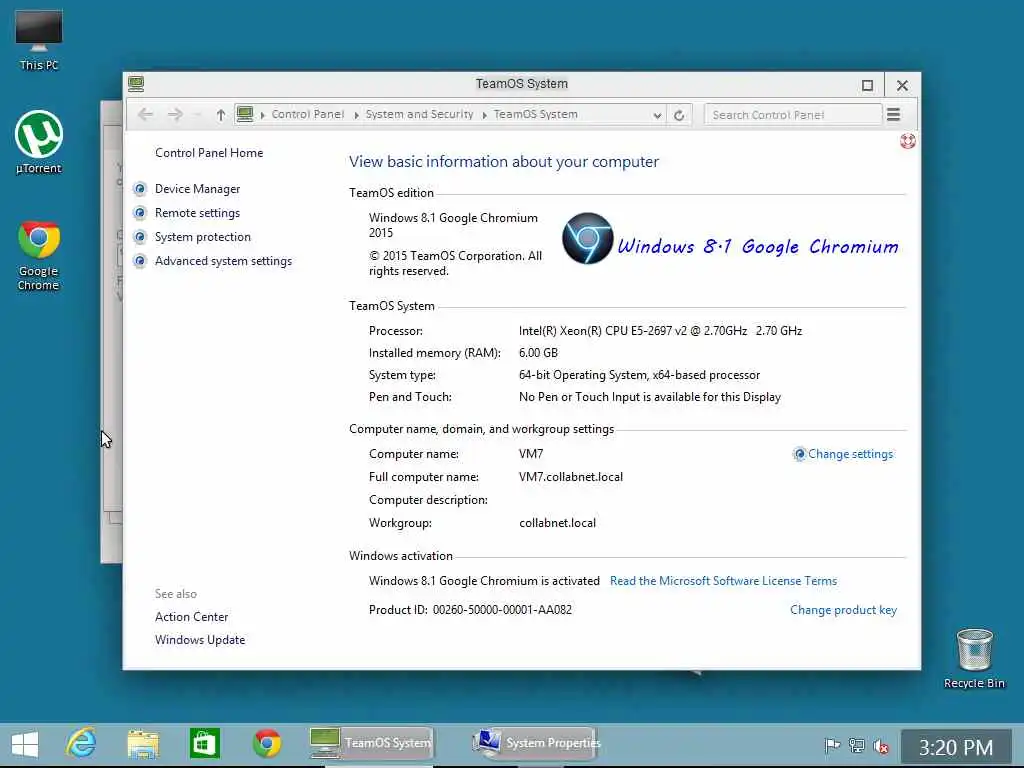
Task: Select the processor value Intel(R) Xeon(R) text
Action: pyautogui.click(x=660, y=331)
